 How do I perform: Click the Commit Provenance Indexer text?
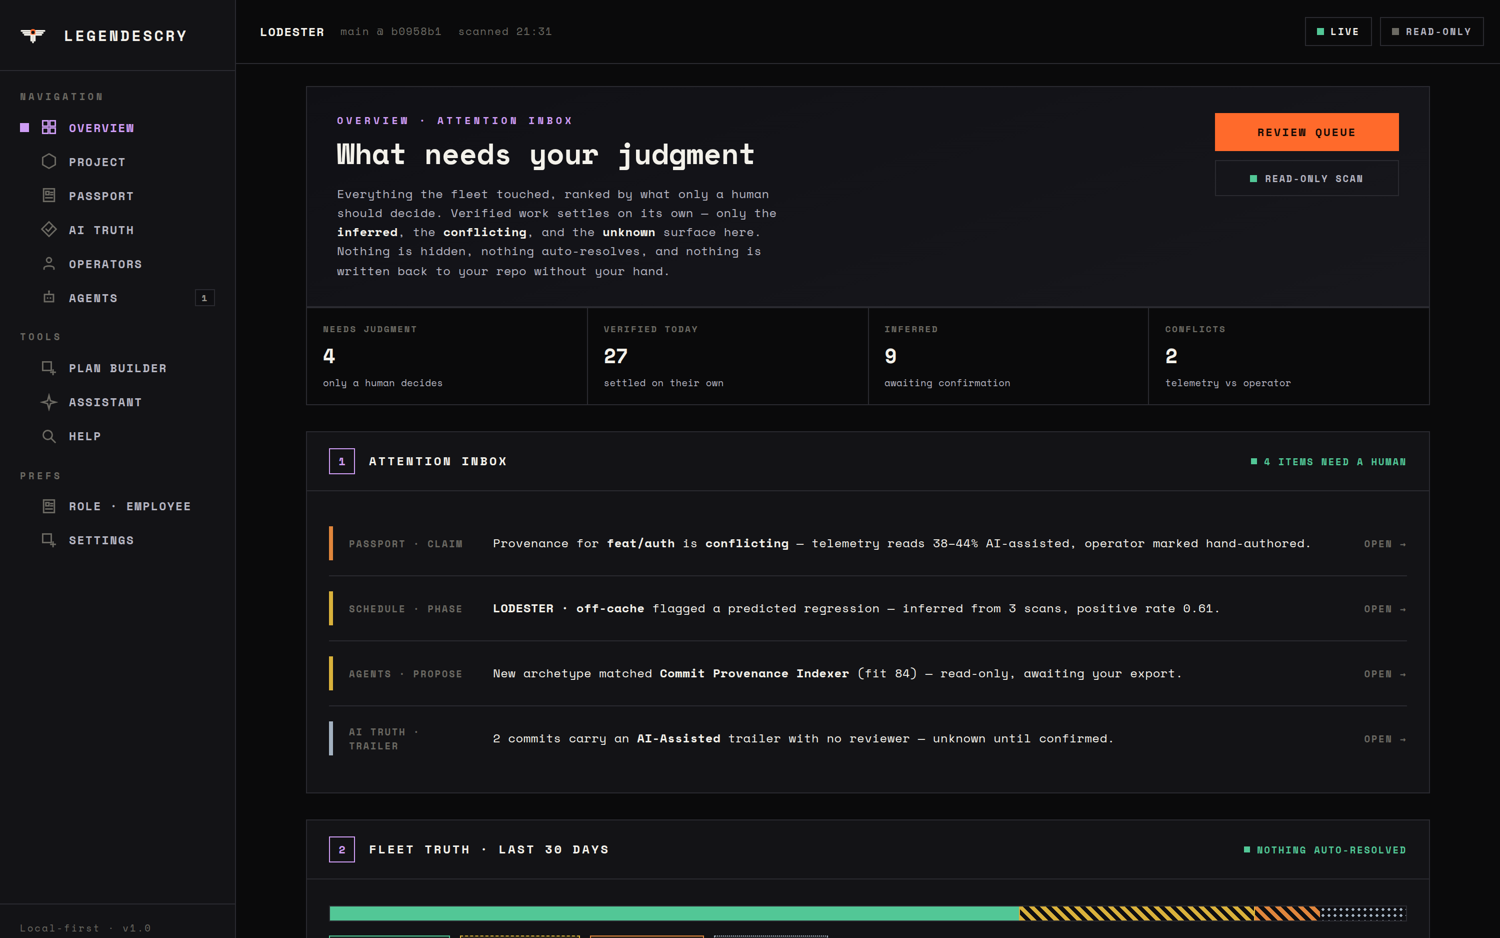coord(754,674)
